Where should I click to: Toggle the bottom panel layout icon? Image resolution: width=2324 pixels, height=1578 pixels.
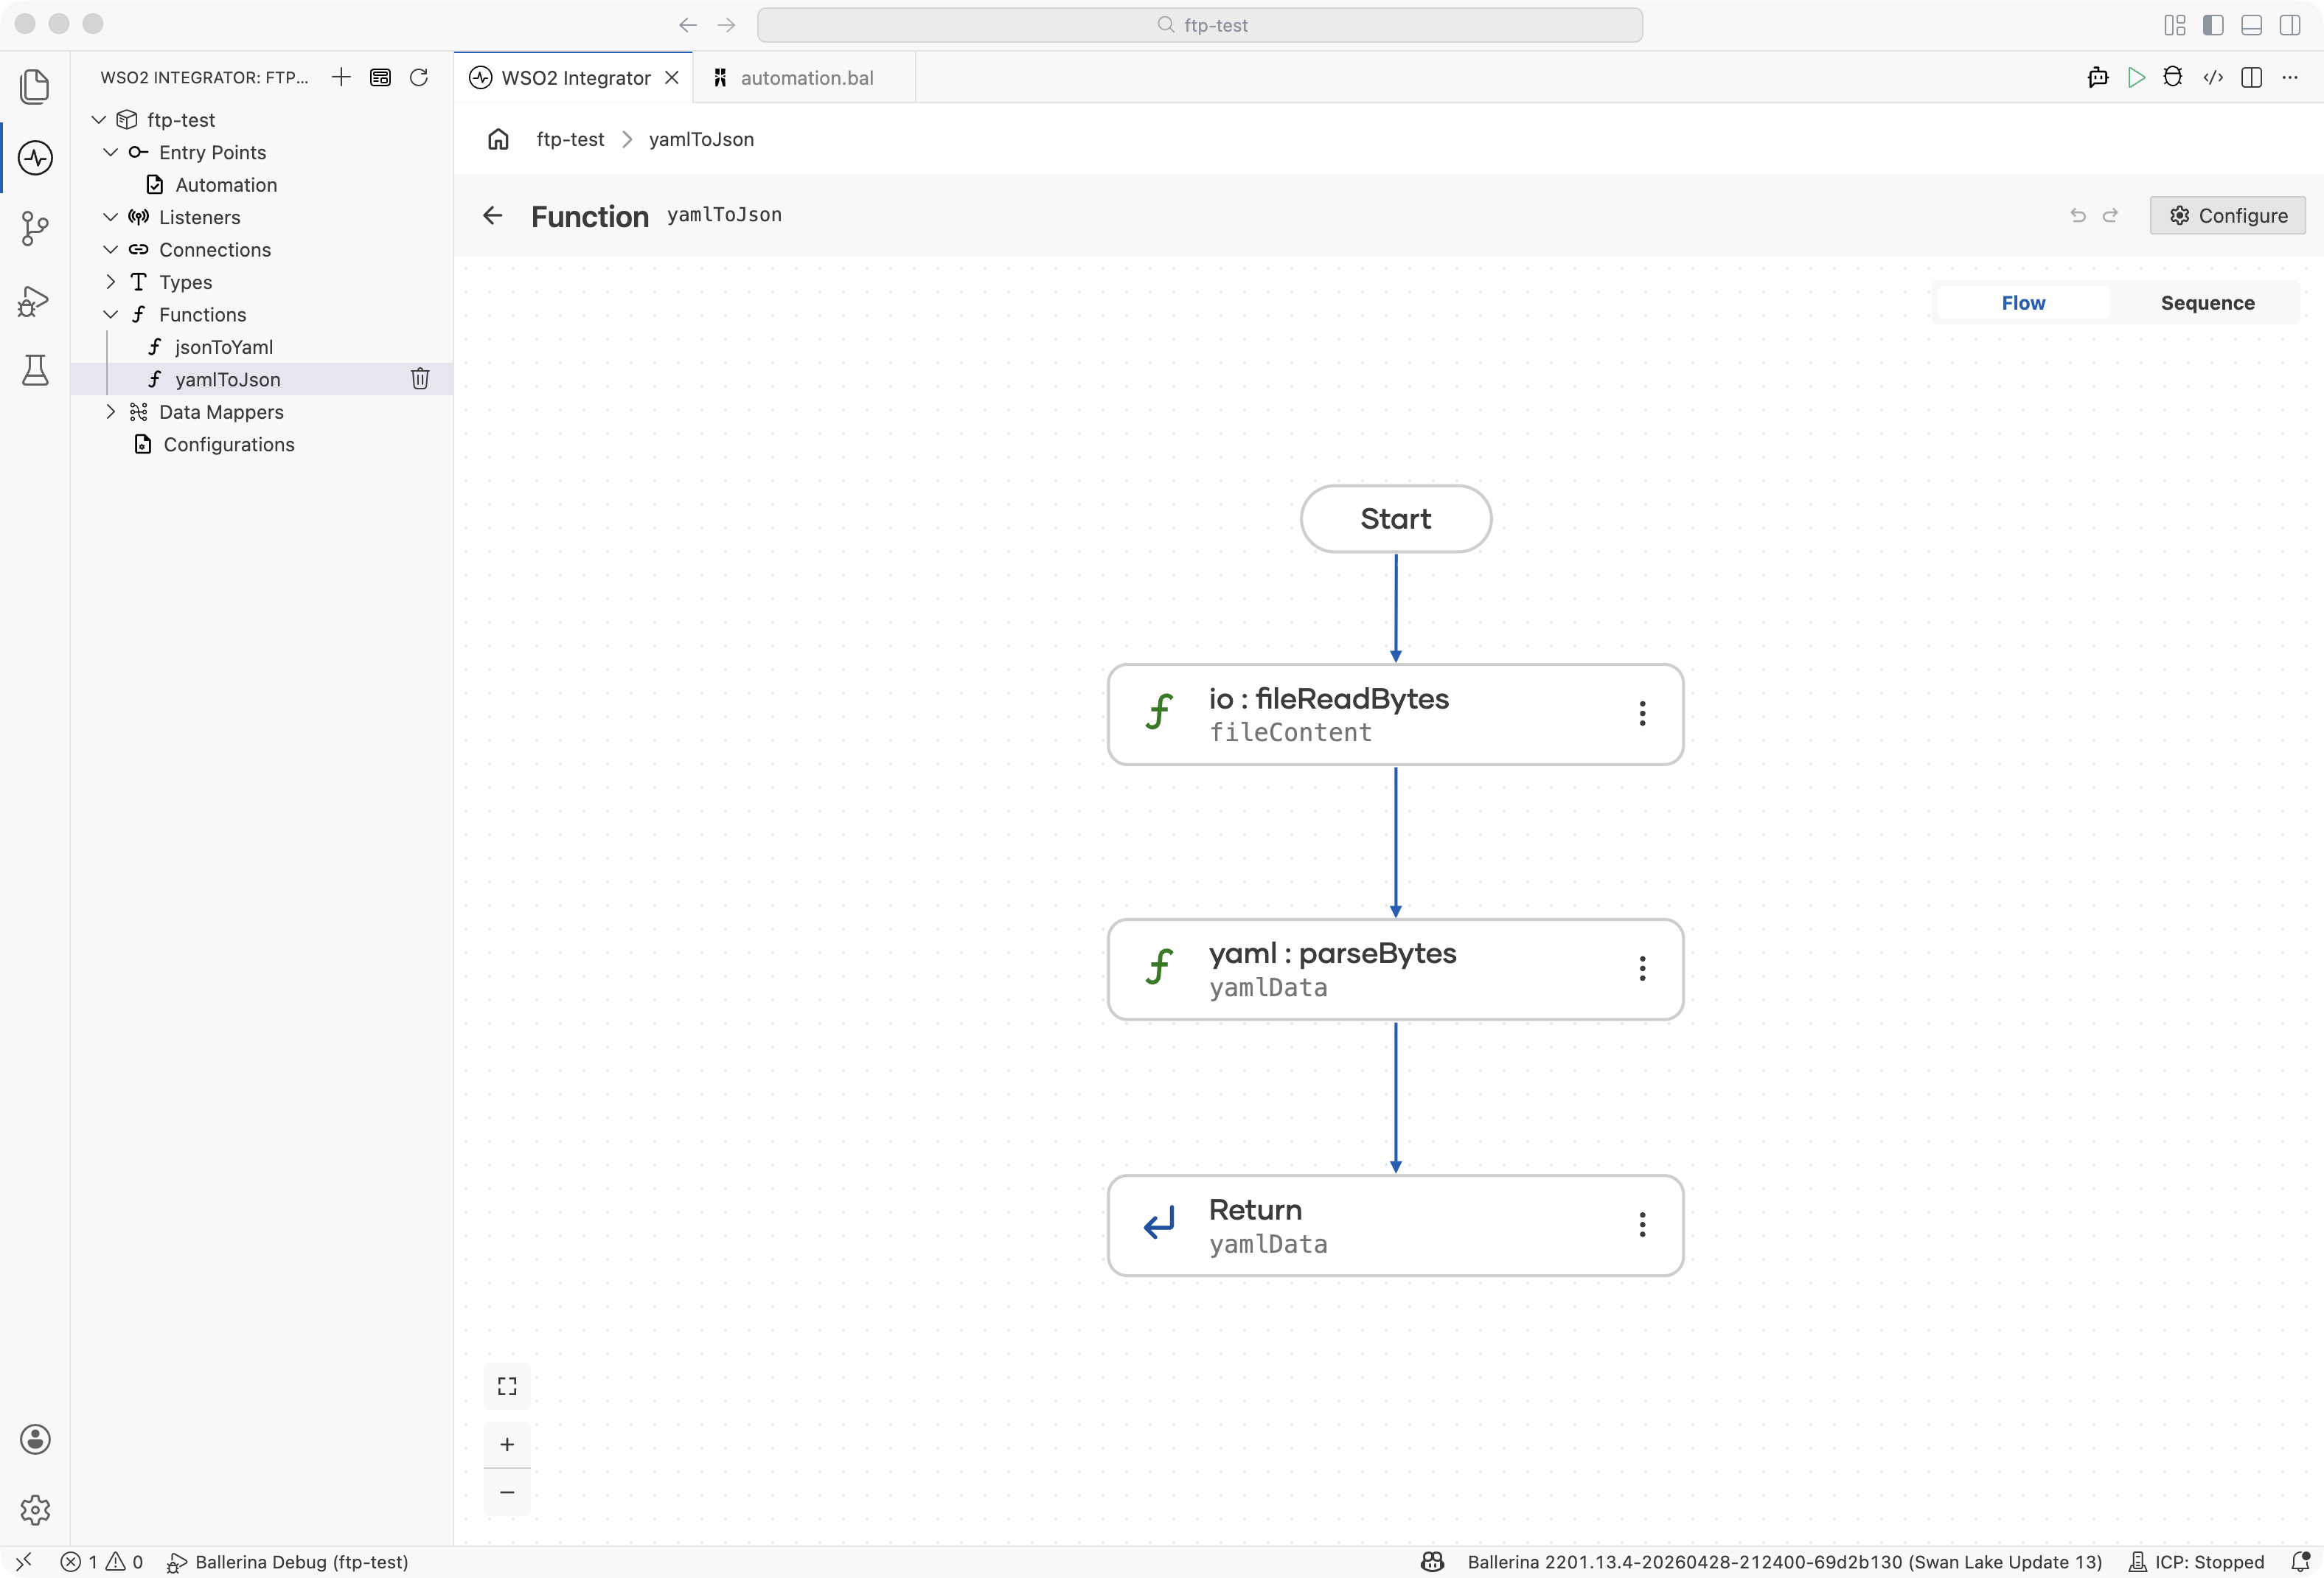pyautogui.click(x=2252, y=25)
